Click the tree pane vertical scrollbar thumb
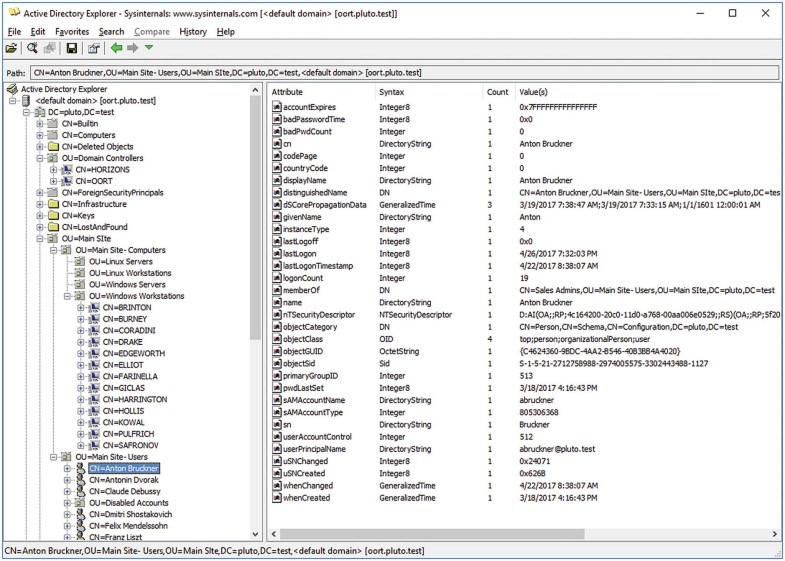 (255, 218)
